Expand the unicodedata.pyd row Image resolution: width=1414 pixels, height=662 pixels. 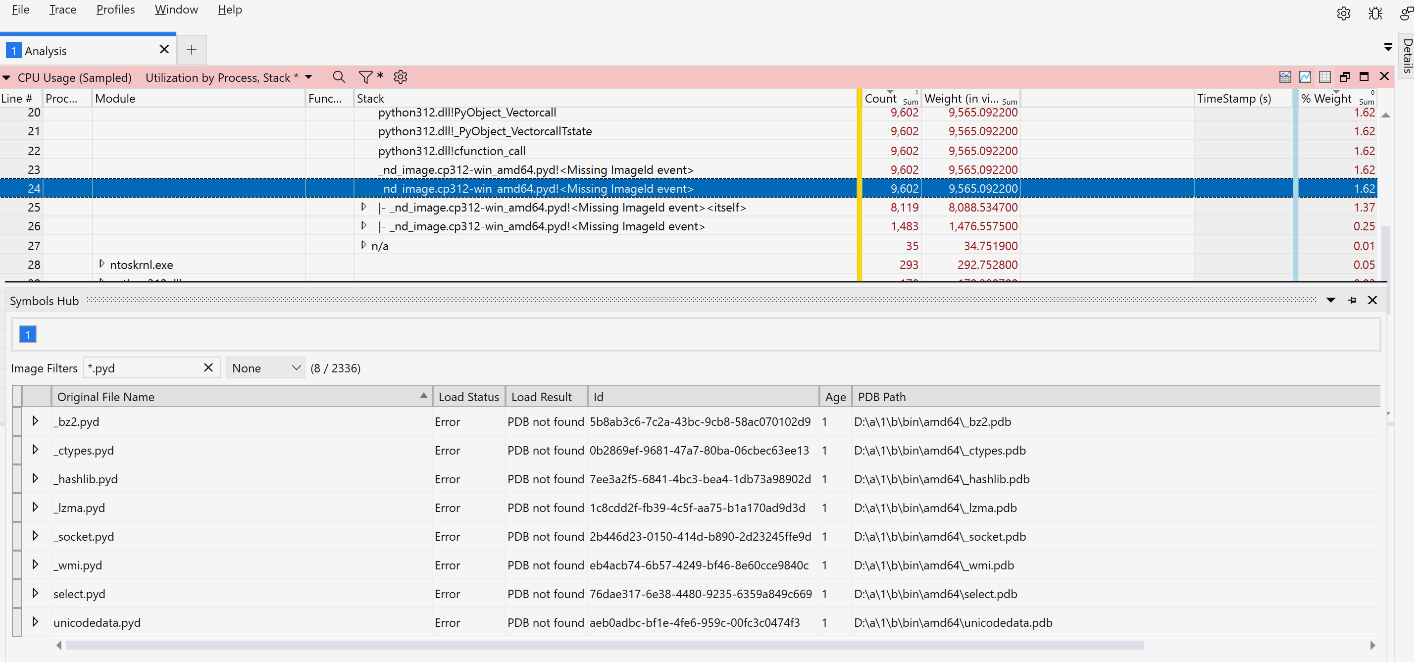click(35, 622)
